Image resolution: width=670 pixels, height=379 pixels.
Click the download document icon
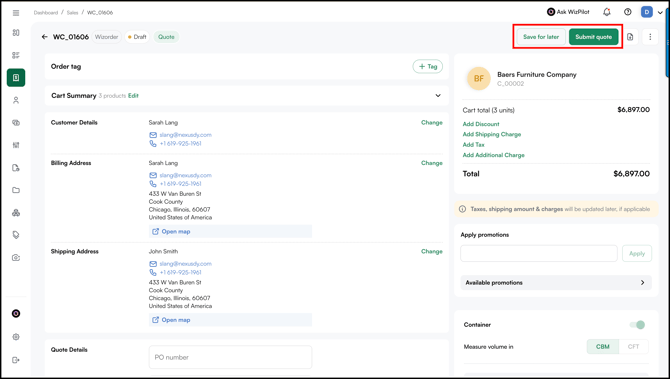(x=630, y=37)
